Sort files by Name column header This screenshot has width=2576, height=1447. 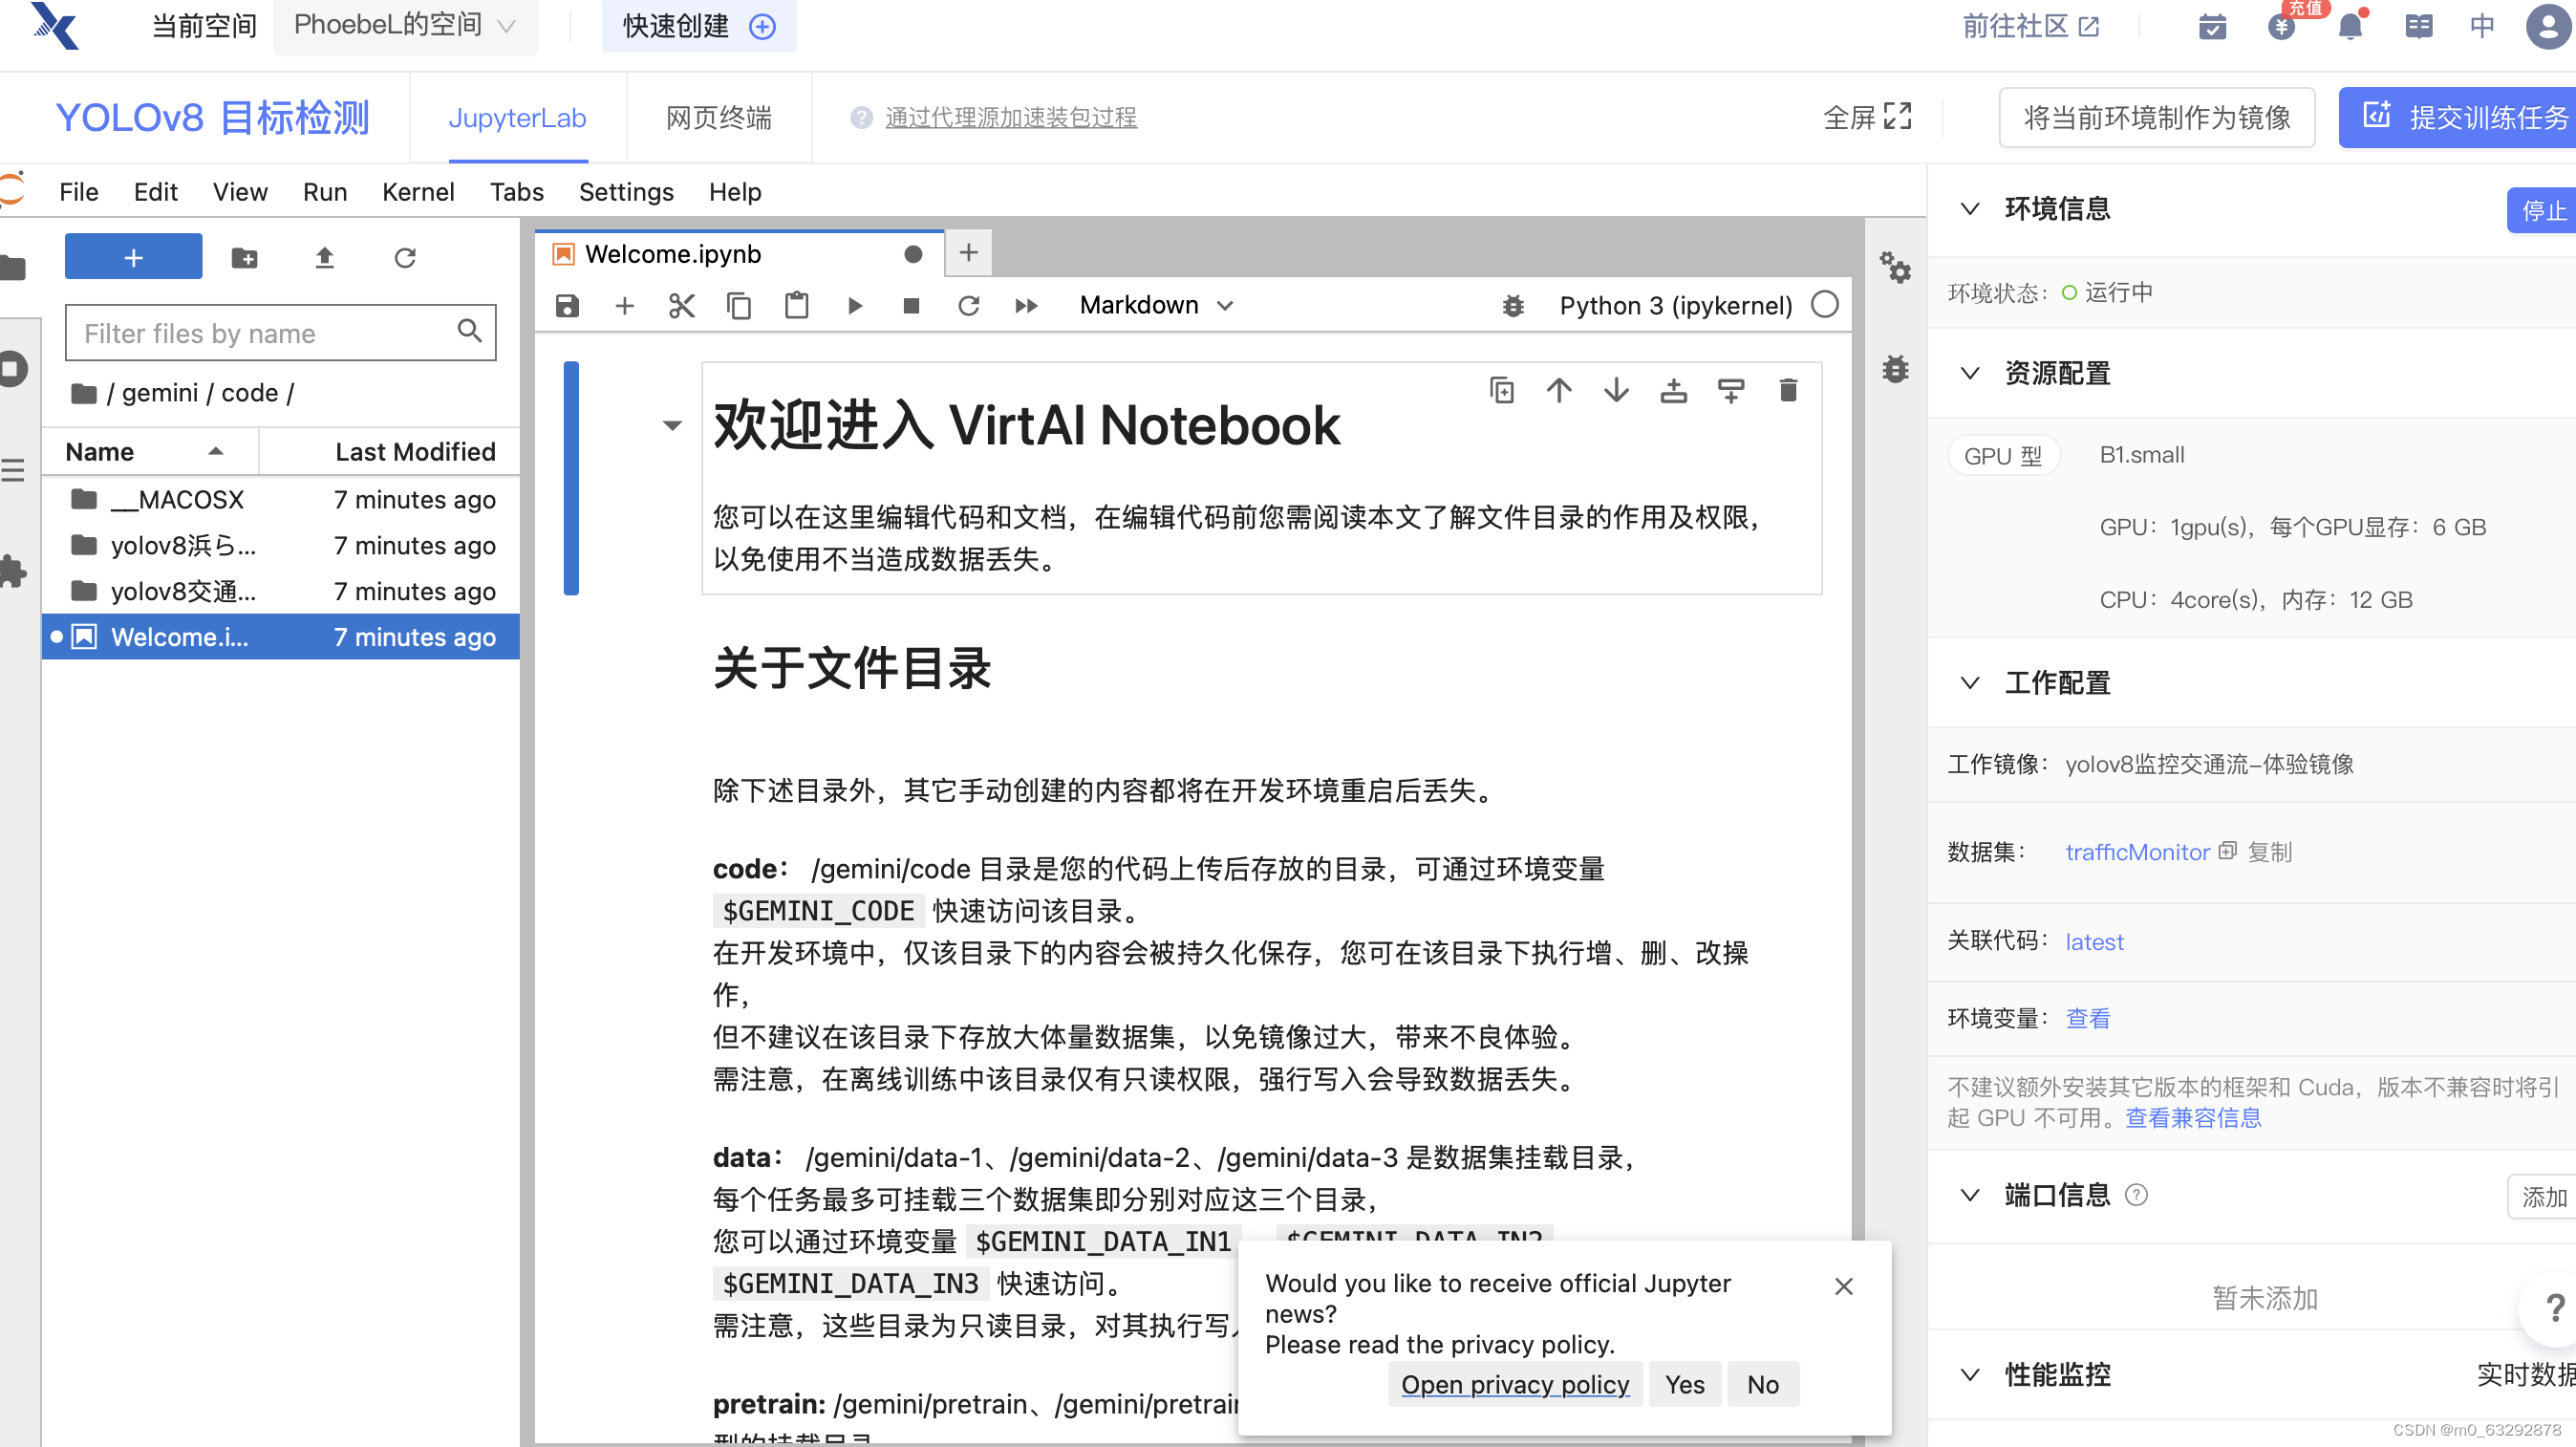(x=100, y=452)
